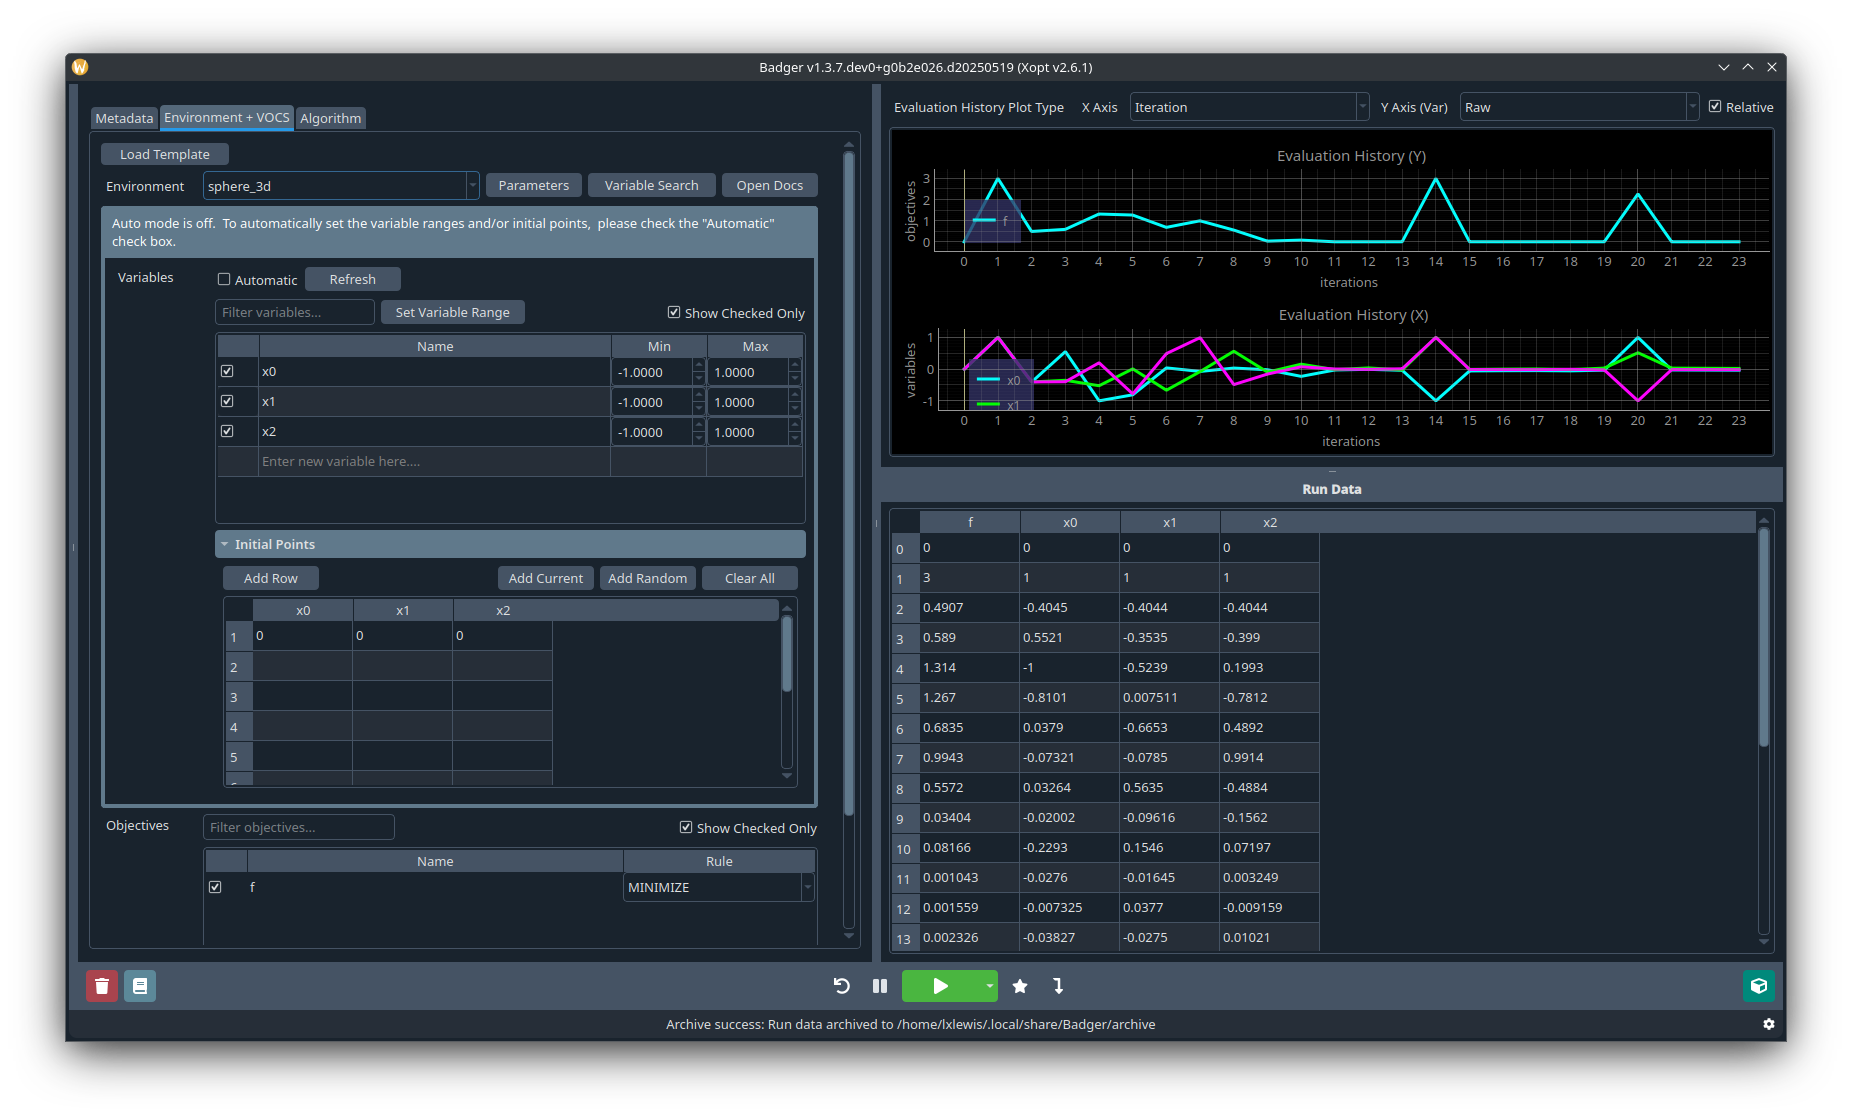Open the MINIMIZE rule dropdown for f
This screenshot has width=1852, height=1119.
[x=719, y=887]
